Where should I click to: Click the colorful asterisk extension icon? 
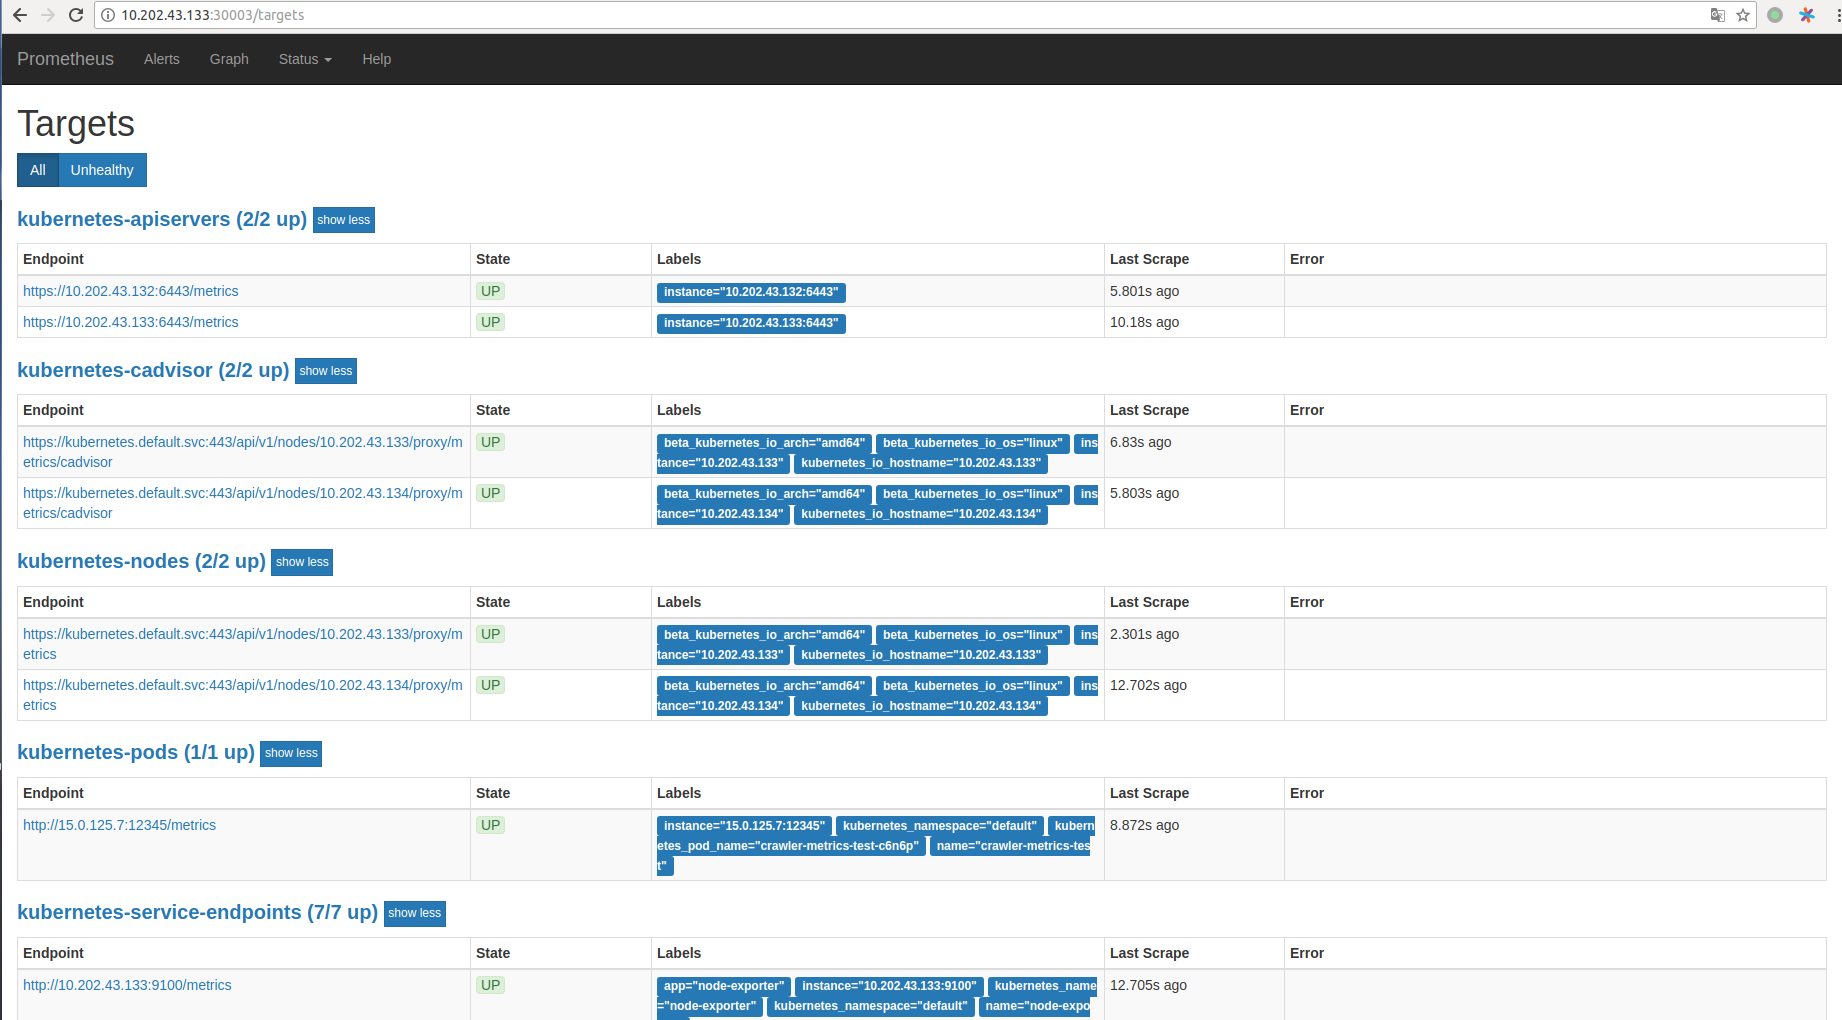point(1807,15)
